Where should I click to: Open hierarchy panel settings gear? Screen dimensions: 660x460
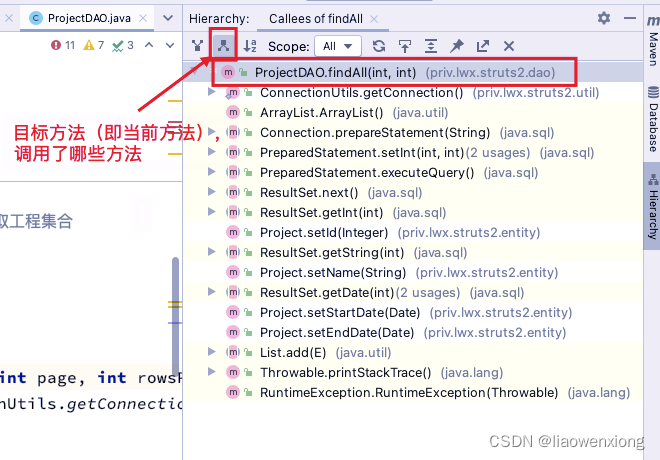[604, 18]
